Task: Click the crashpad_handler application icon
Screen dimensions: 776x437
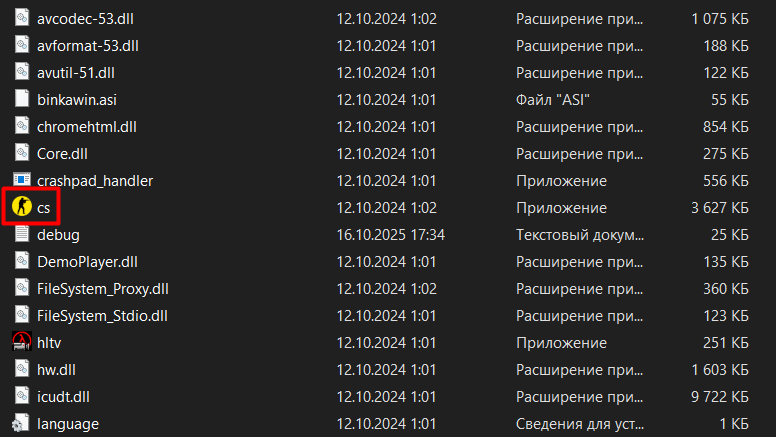Action: pos(21,180)
